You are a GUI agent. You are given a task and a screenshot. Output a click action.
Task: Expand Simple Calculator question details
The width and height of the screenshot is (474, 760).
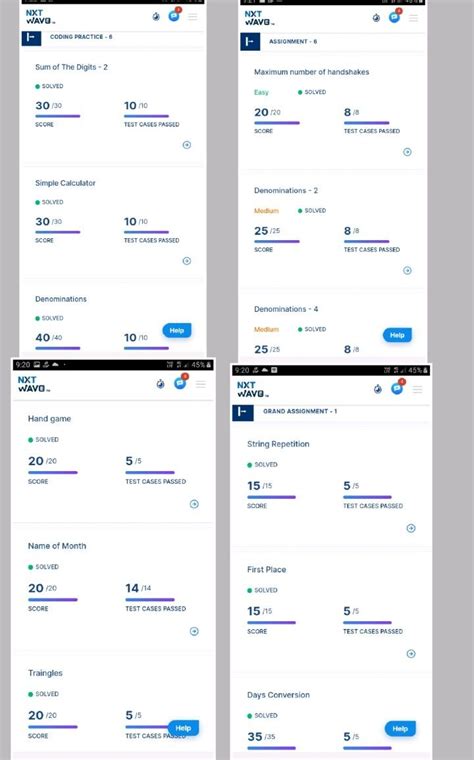(x=187, y=261)
